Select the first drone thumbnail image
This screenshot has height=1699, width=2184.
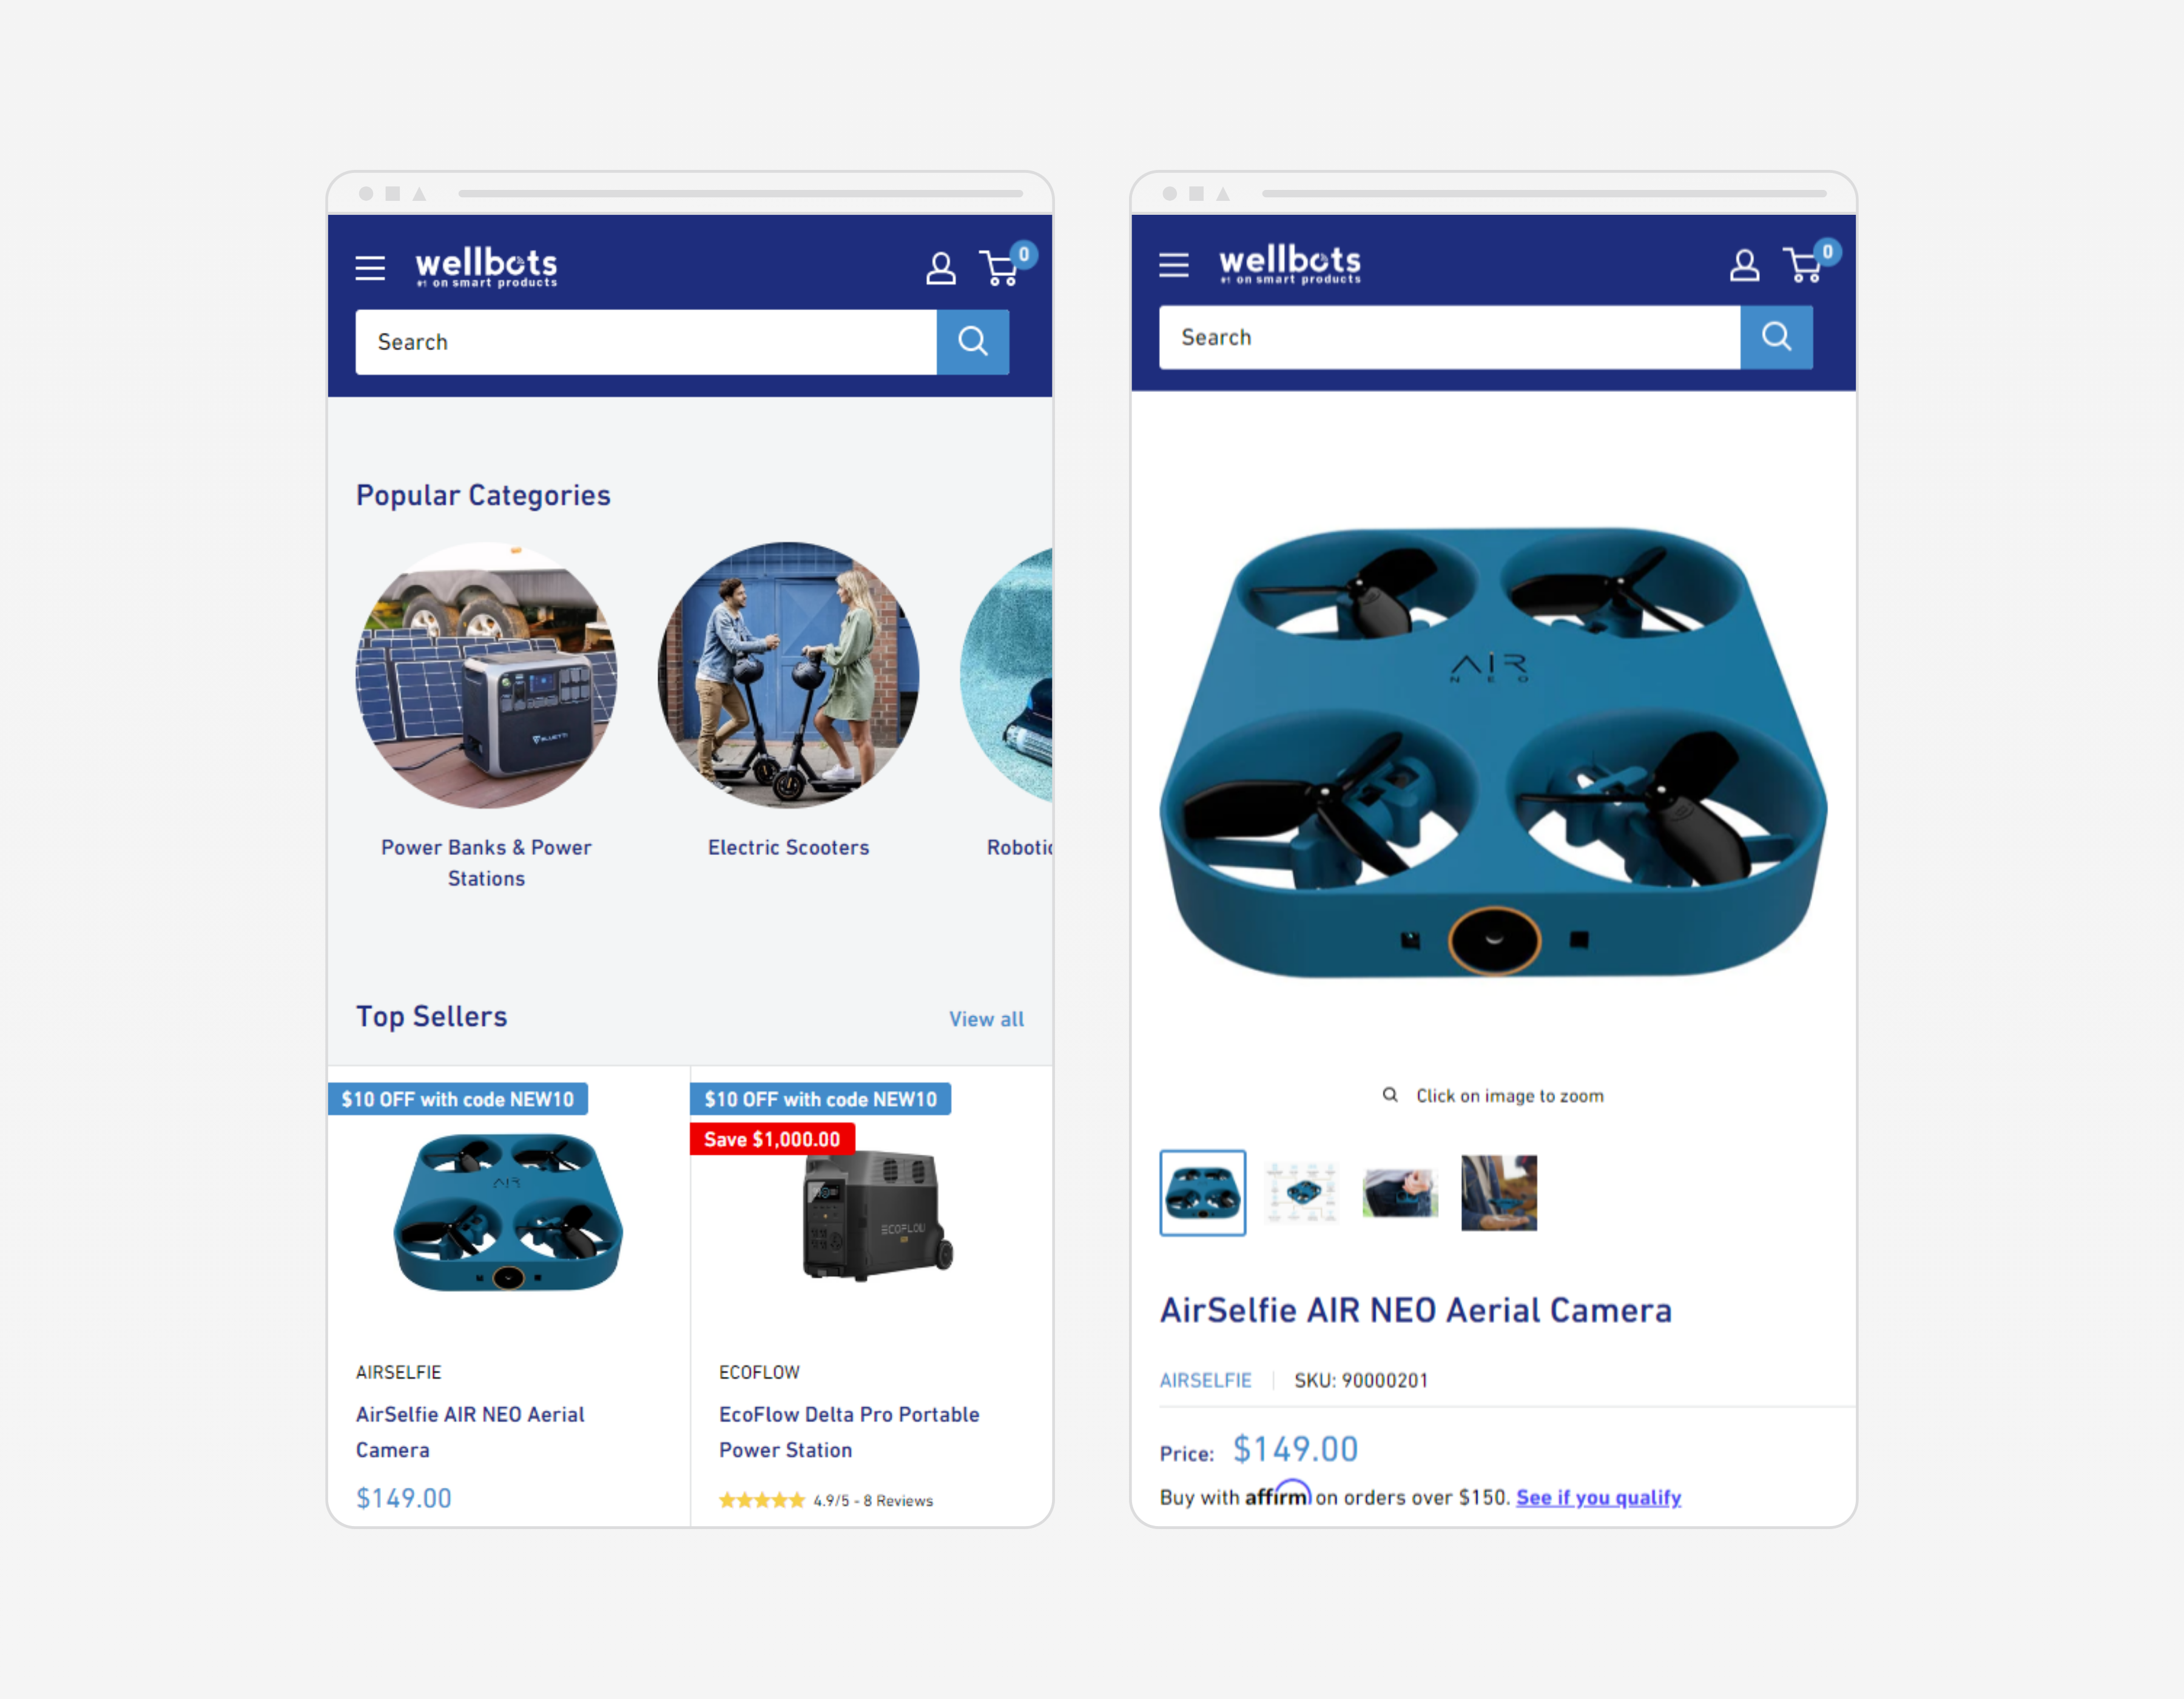pyautogui.click(x=1202, y=1193)
